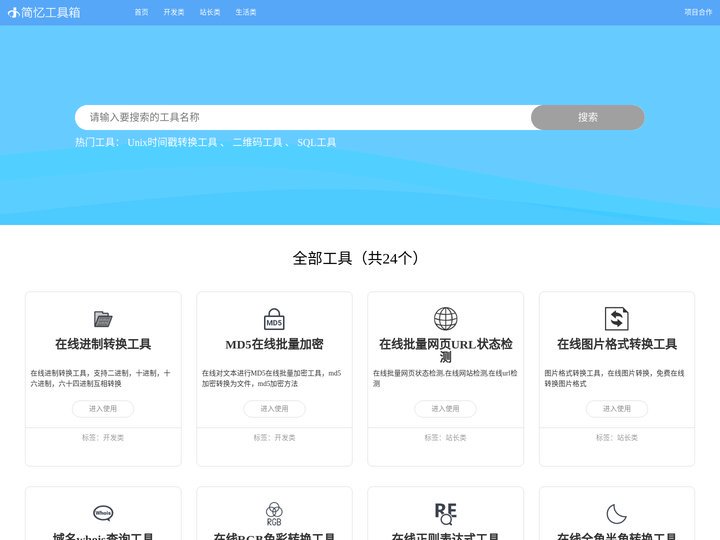Click the RGB color circles icon
Viewport: 720px width, 540px height.
(x=274, y=514)
